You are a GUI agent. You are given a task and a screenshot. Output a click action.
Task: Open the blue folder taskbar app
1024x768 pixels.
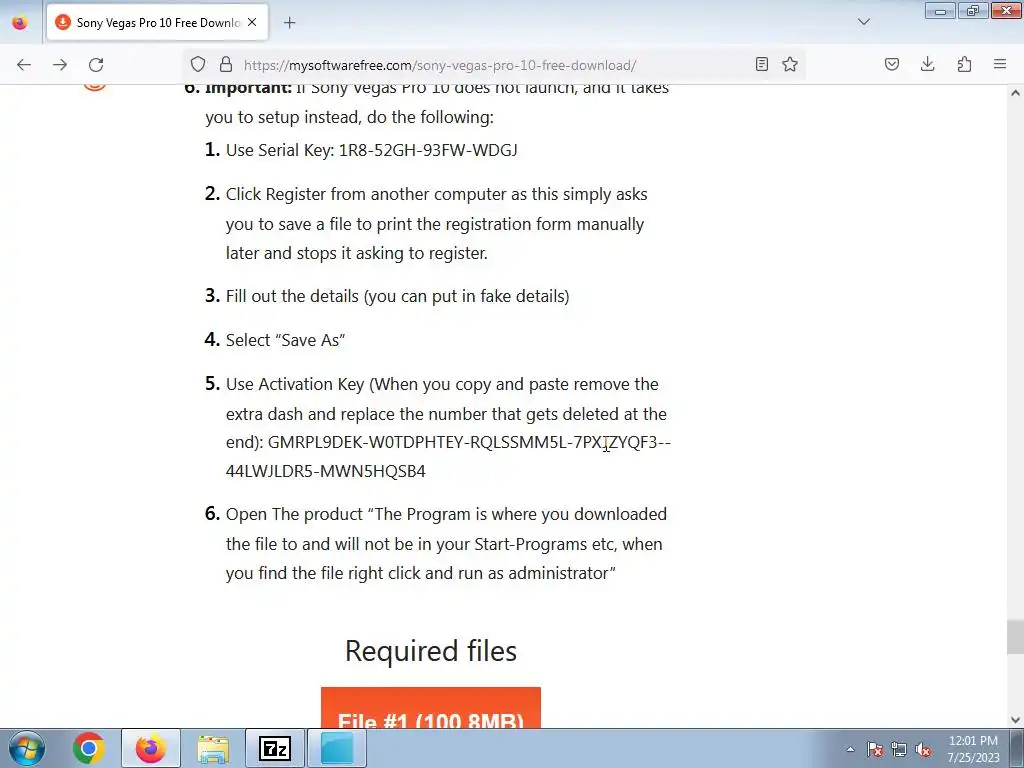[x=337, y=748]
